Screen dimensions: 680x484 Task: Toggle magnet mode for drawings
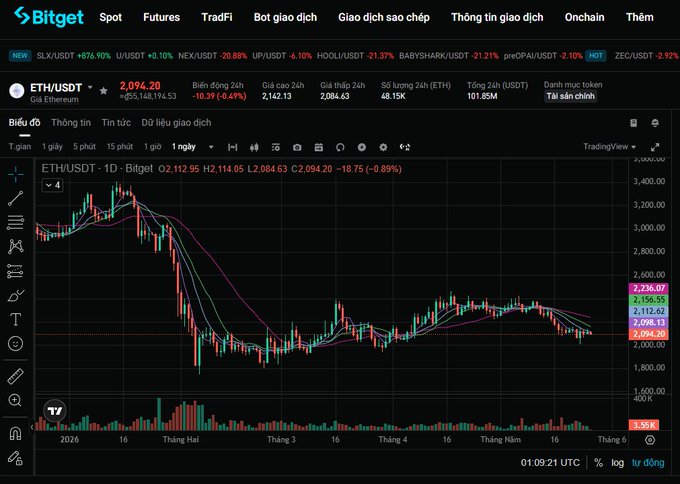point(16,433)
